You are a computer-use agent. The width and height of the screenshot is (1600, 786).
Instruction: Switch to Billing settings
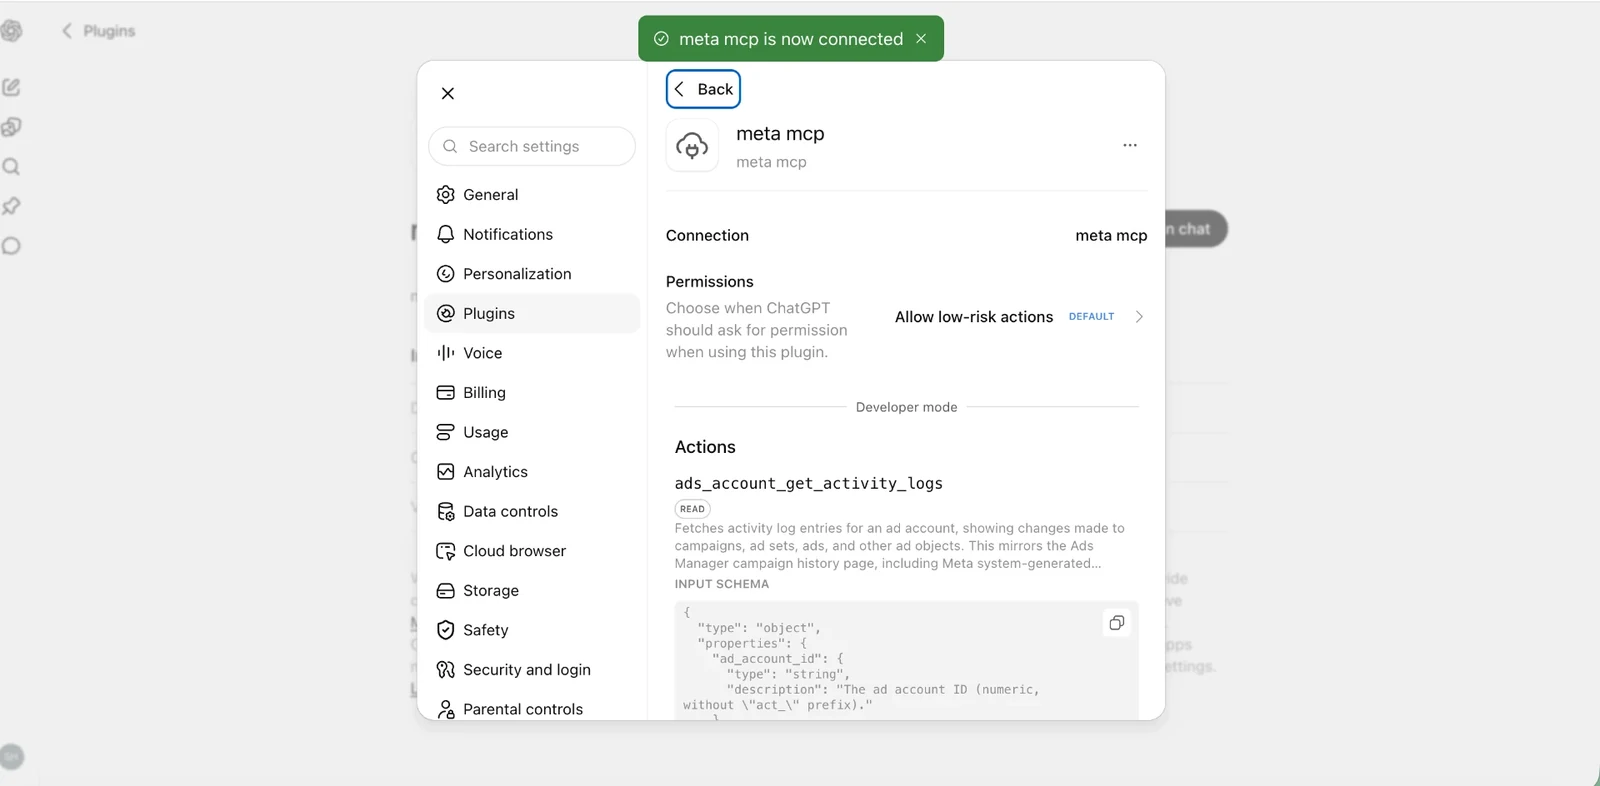tap(532, 393)
